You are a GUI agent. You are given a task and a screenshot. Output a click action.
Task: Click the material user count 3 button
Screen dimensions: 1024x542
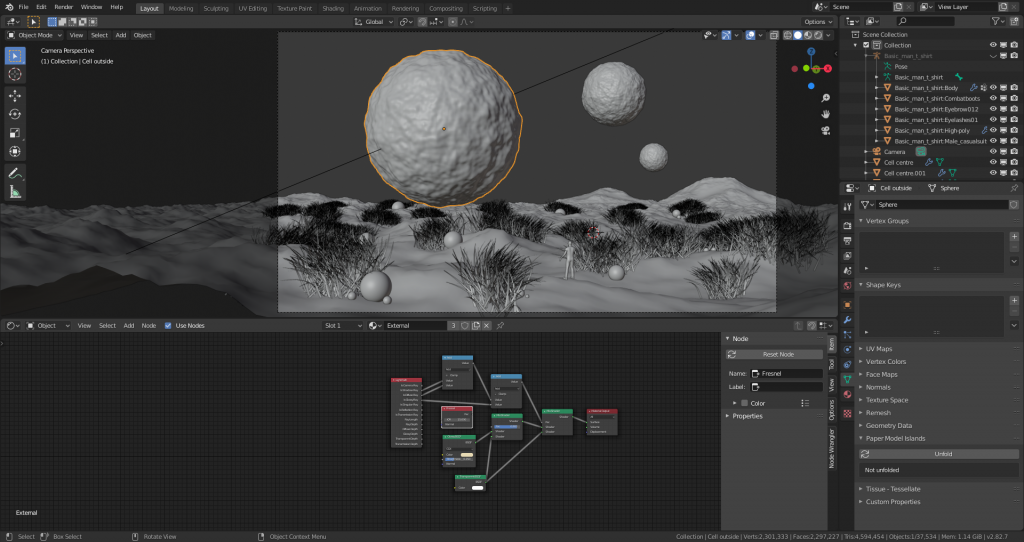click(453, 325)
